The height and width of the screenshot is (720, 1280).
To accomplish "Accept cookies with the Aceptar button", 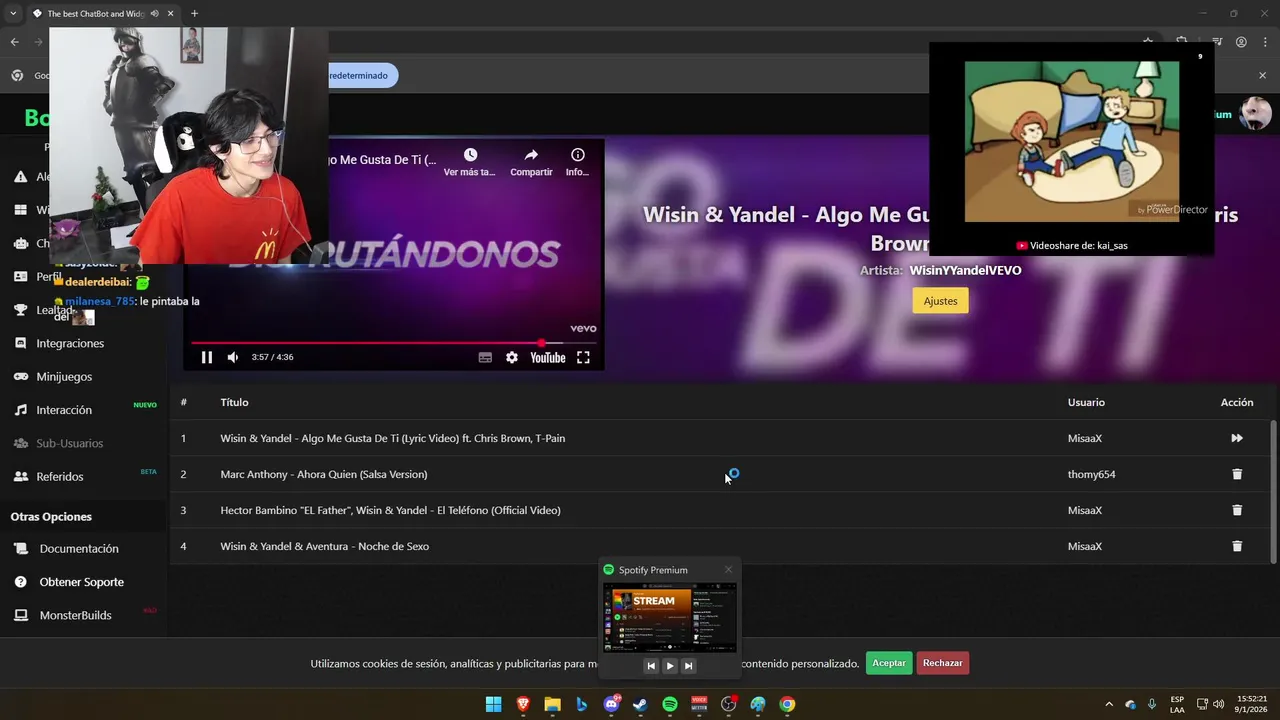I will coord(889,663).
